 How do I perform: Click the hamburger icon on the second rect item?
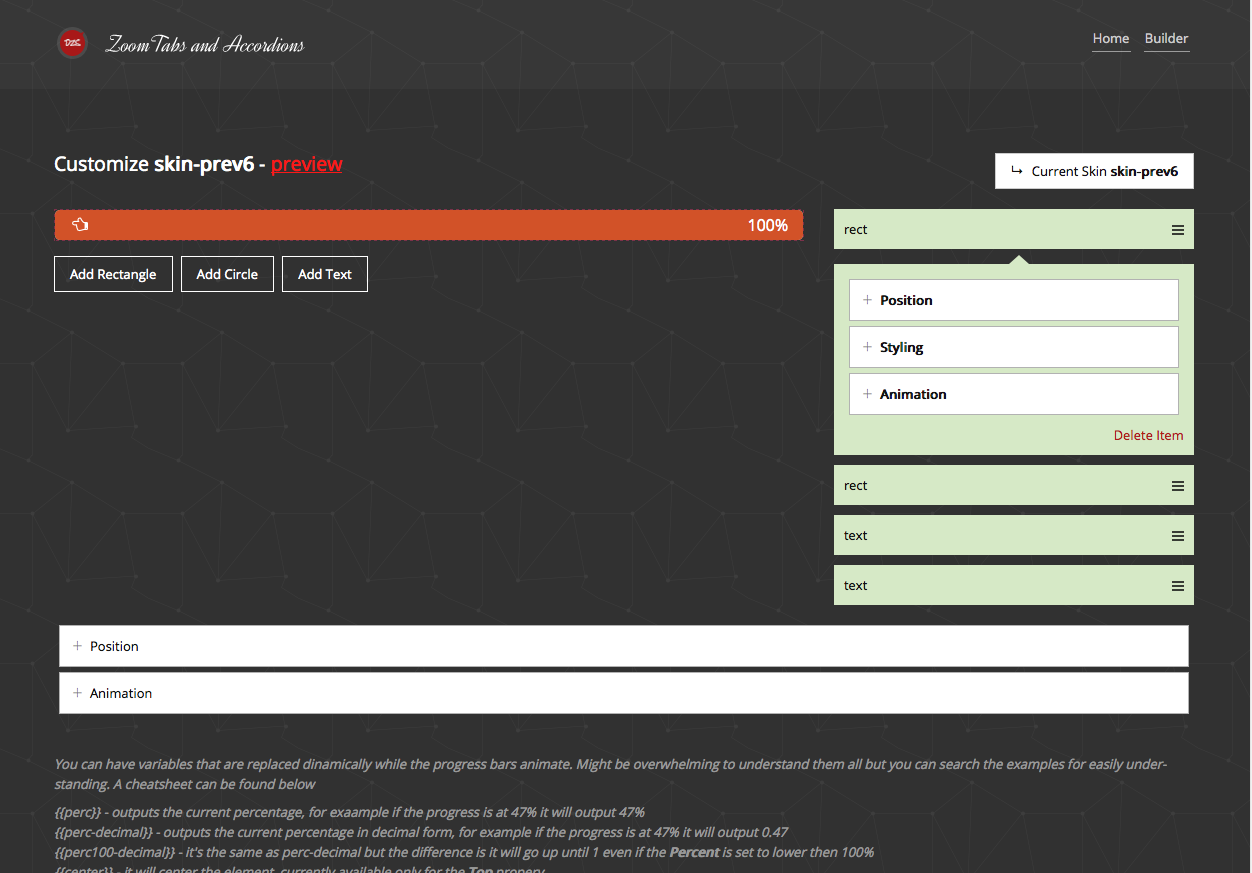[x=1178, y=485]
